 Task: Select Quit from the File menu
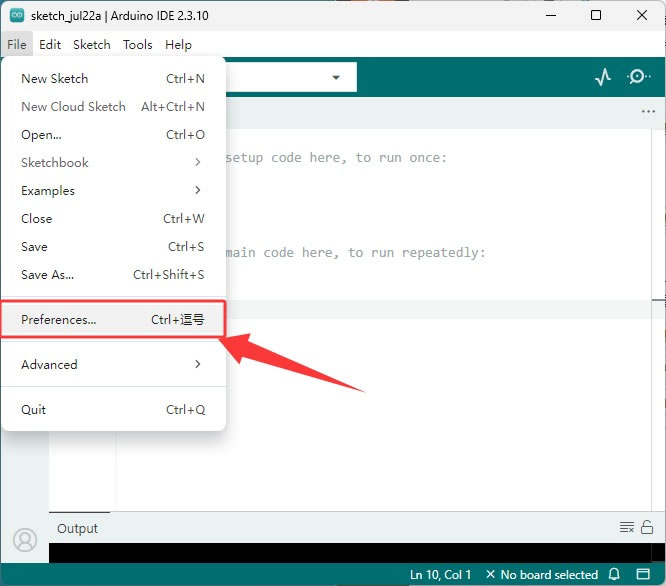point(113,409)
